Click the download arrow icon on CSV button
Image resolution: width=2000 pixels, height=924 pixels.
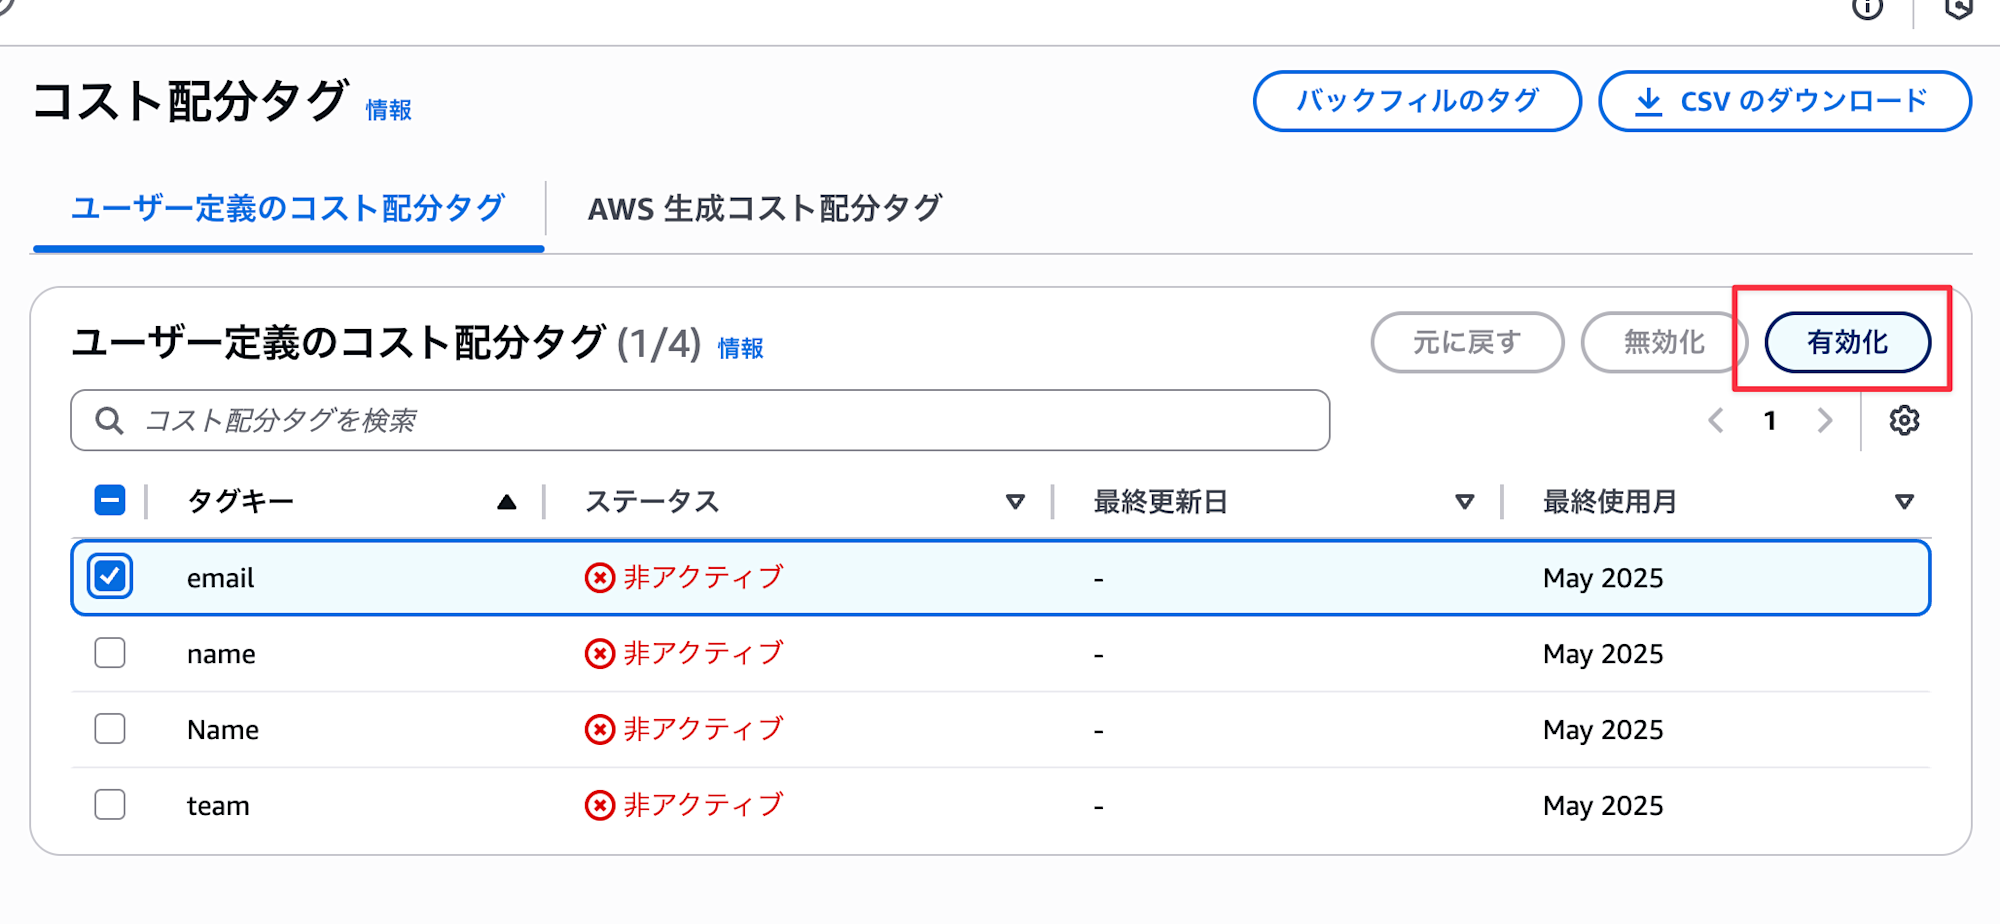[1648, 101]
